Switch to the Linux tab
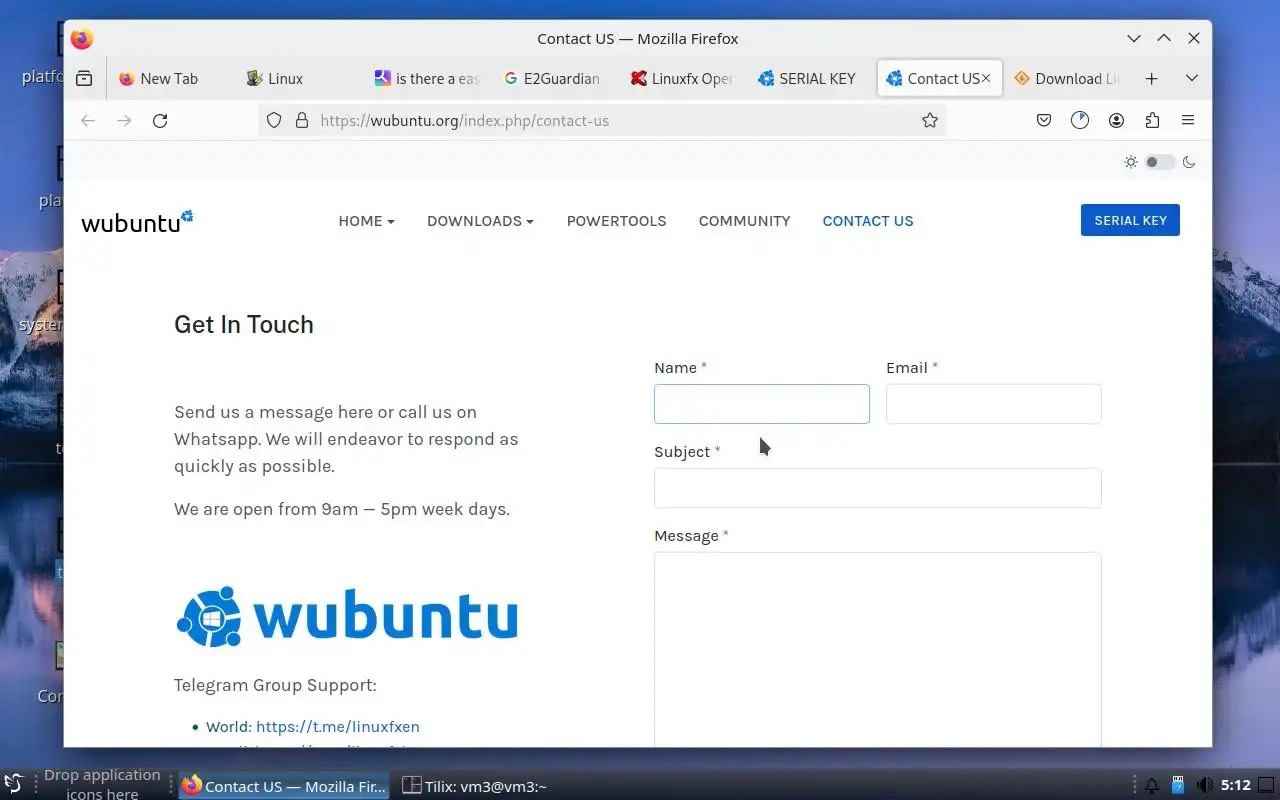1280x800 pixels. click(x=298, y=78)
